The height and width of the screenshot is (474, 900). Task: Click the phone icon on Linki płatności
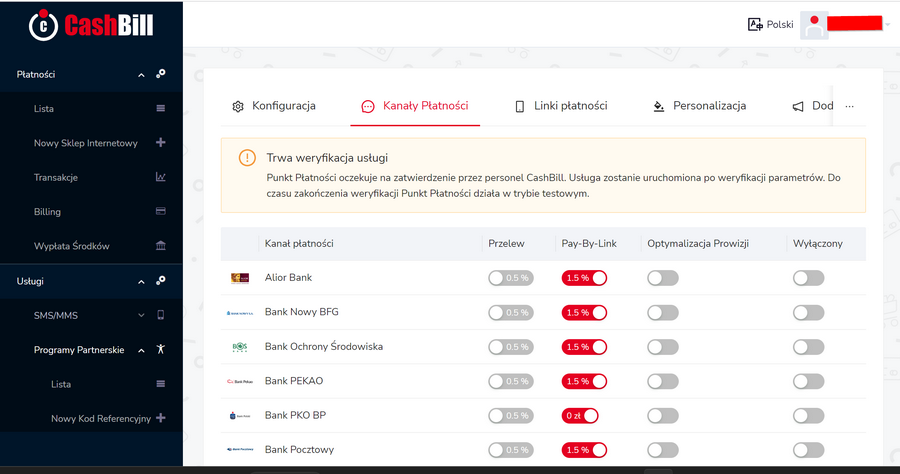519,106
